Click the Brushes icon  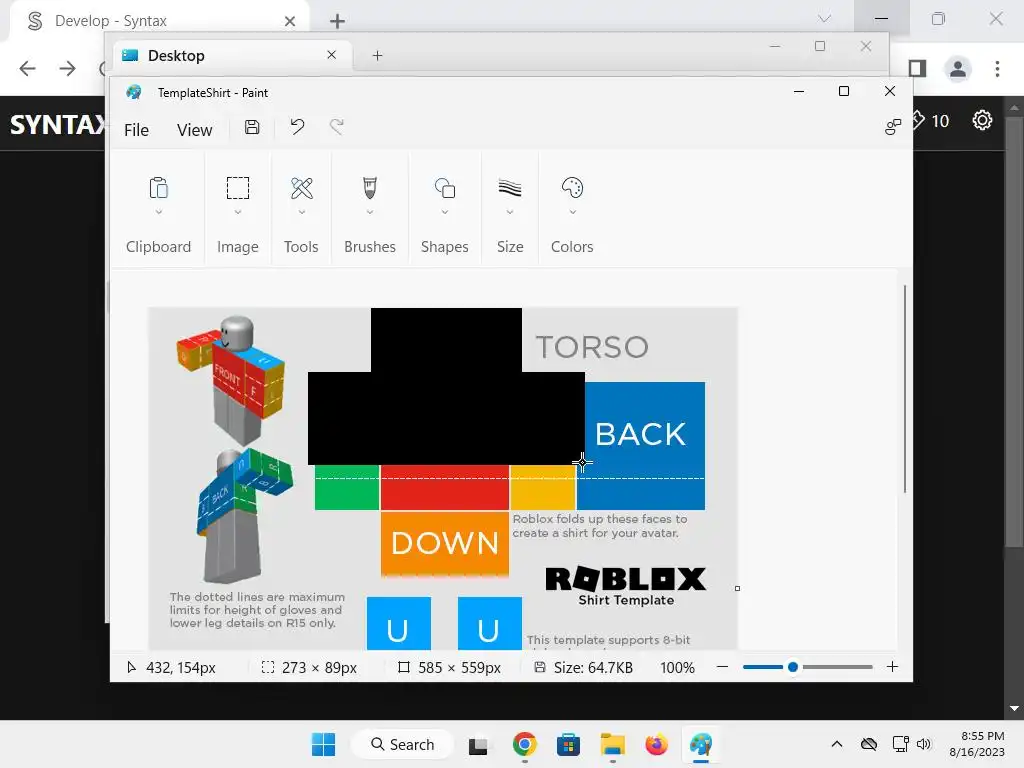370,188
